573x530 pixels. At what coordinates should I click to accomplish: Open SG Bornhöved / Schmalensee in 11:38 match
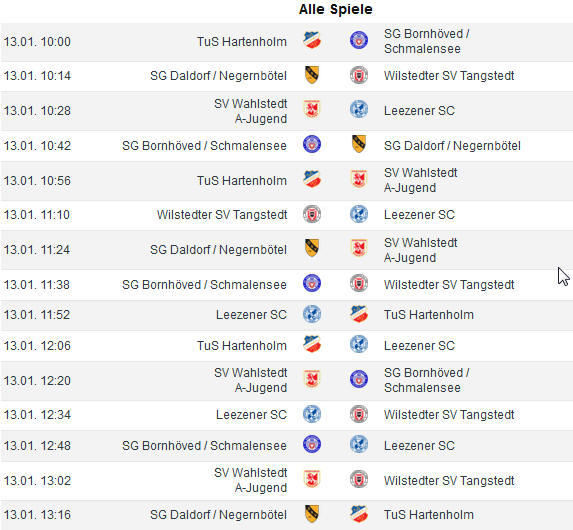pyautogui.click(x=204, y=284)
